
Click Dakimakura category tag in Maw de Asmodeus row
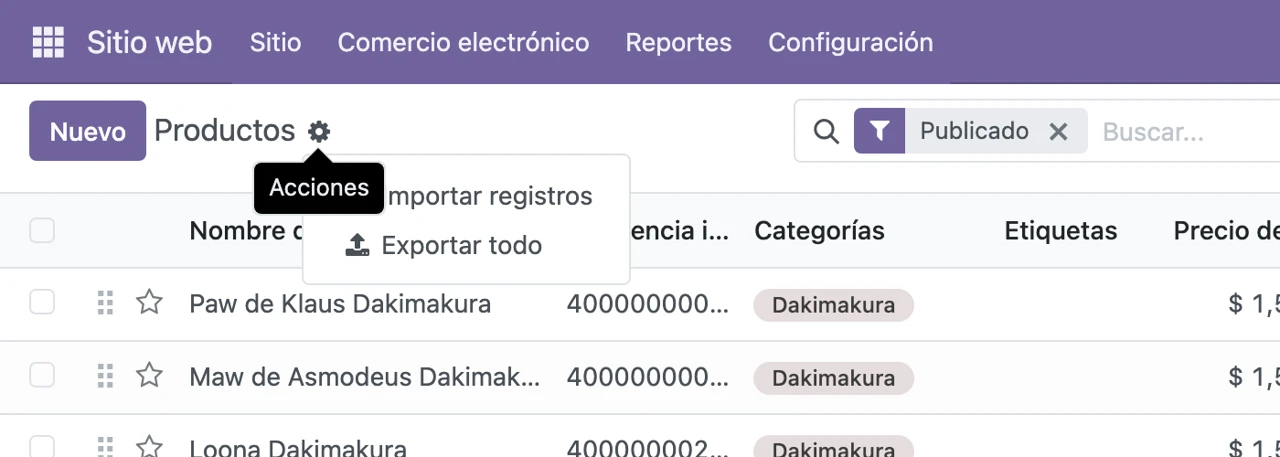tap(833, 378)
